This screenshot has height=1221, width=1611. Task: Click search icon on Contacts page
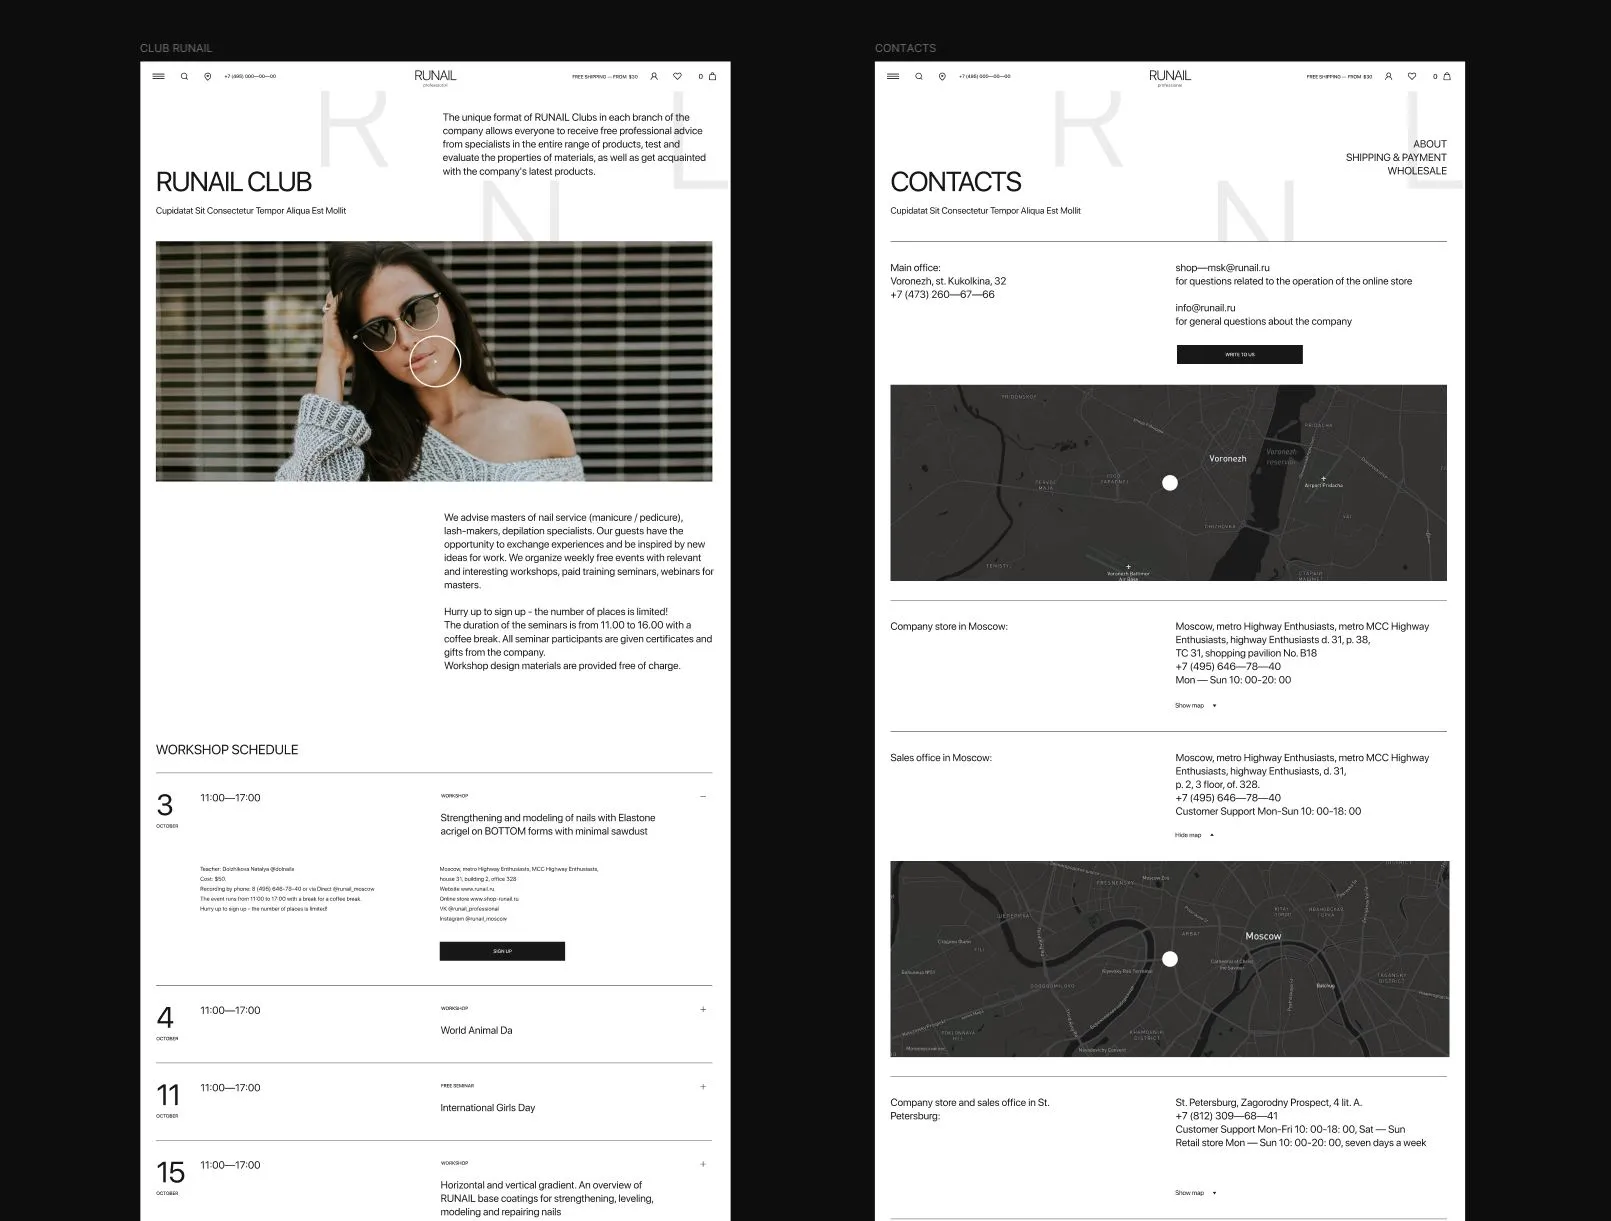[x=919, y=76]
